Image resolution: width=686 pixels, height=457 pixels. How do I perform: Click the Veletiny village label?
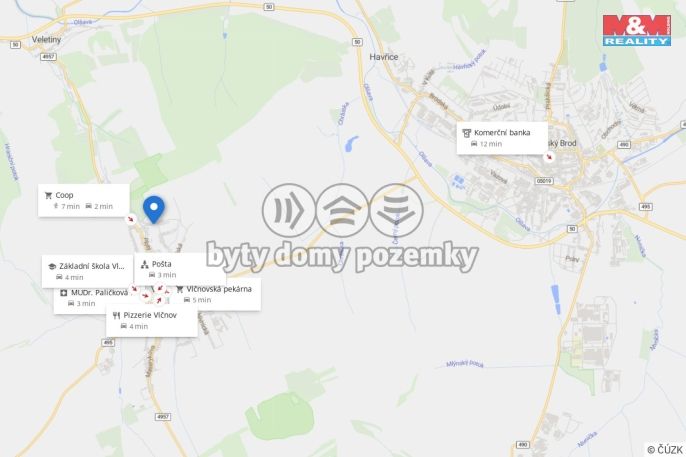46,39
